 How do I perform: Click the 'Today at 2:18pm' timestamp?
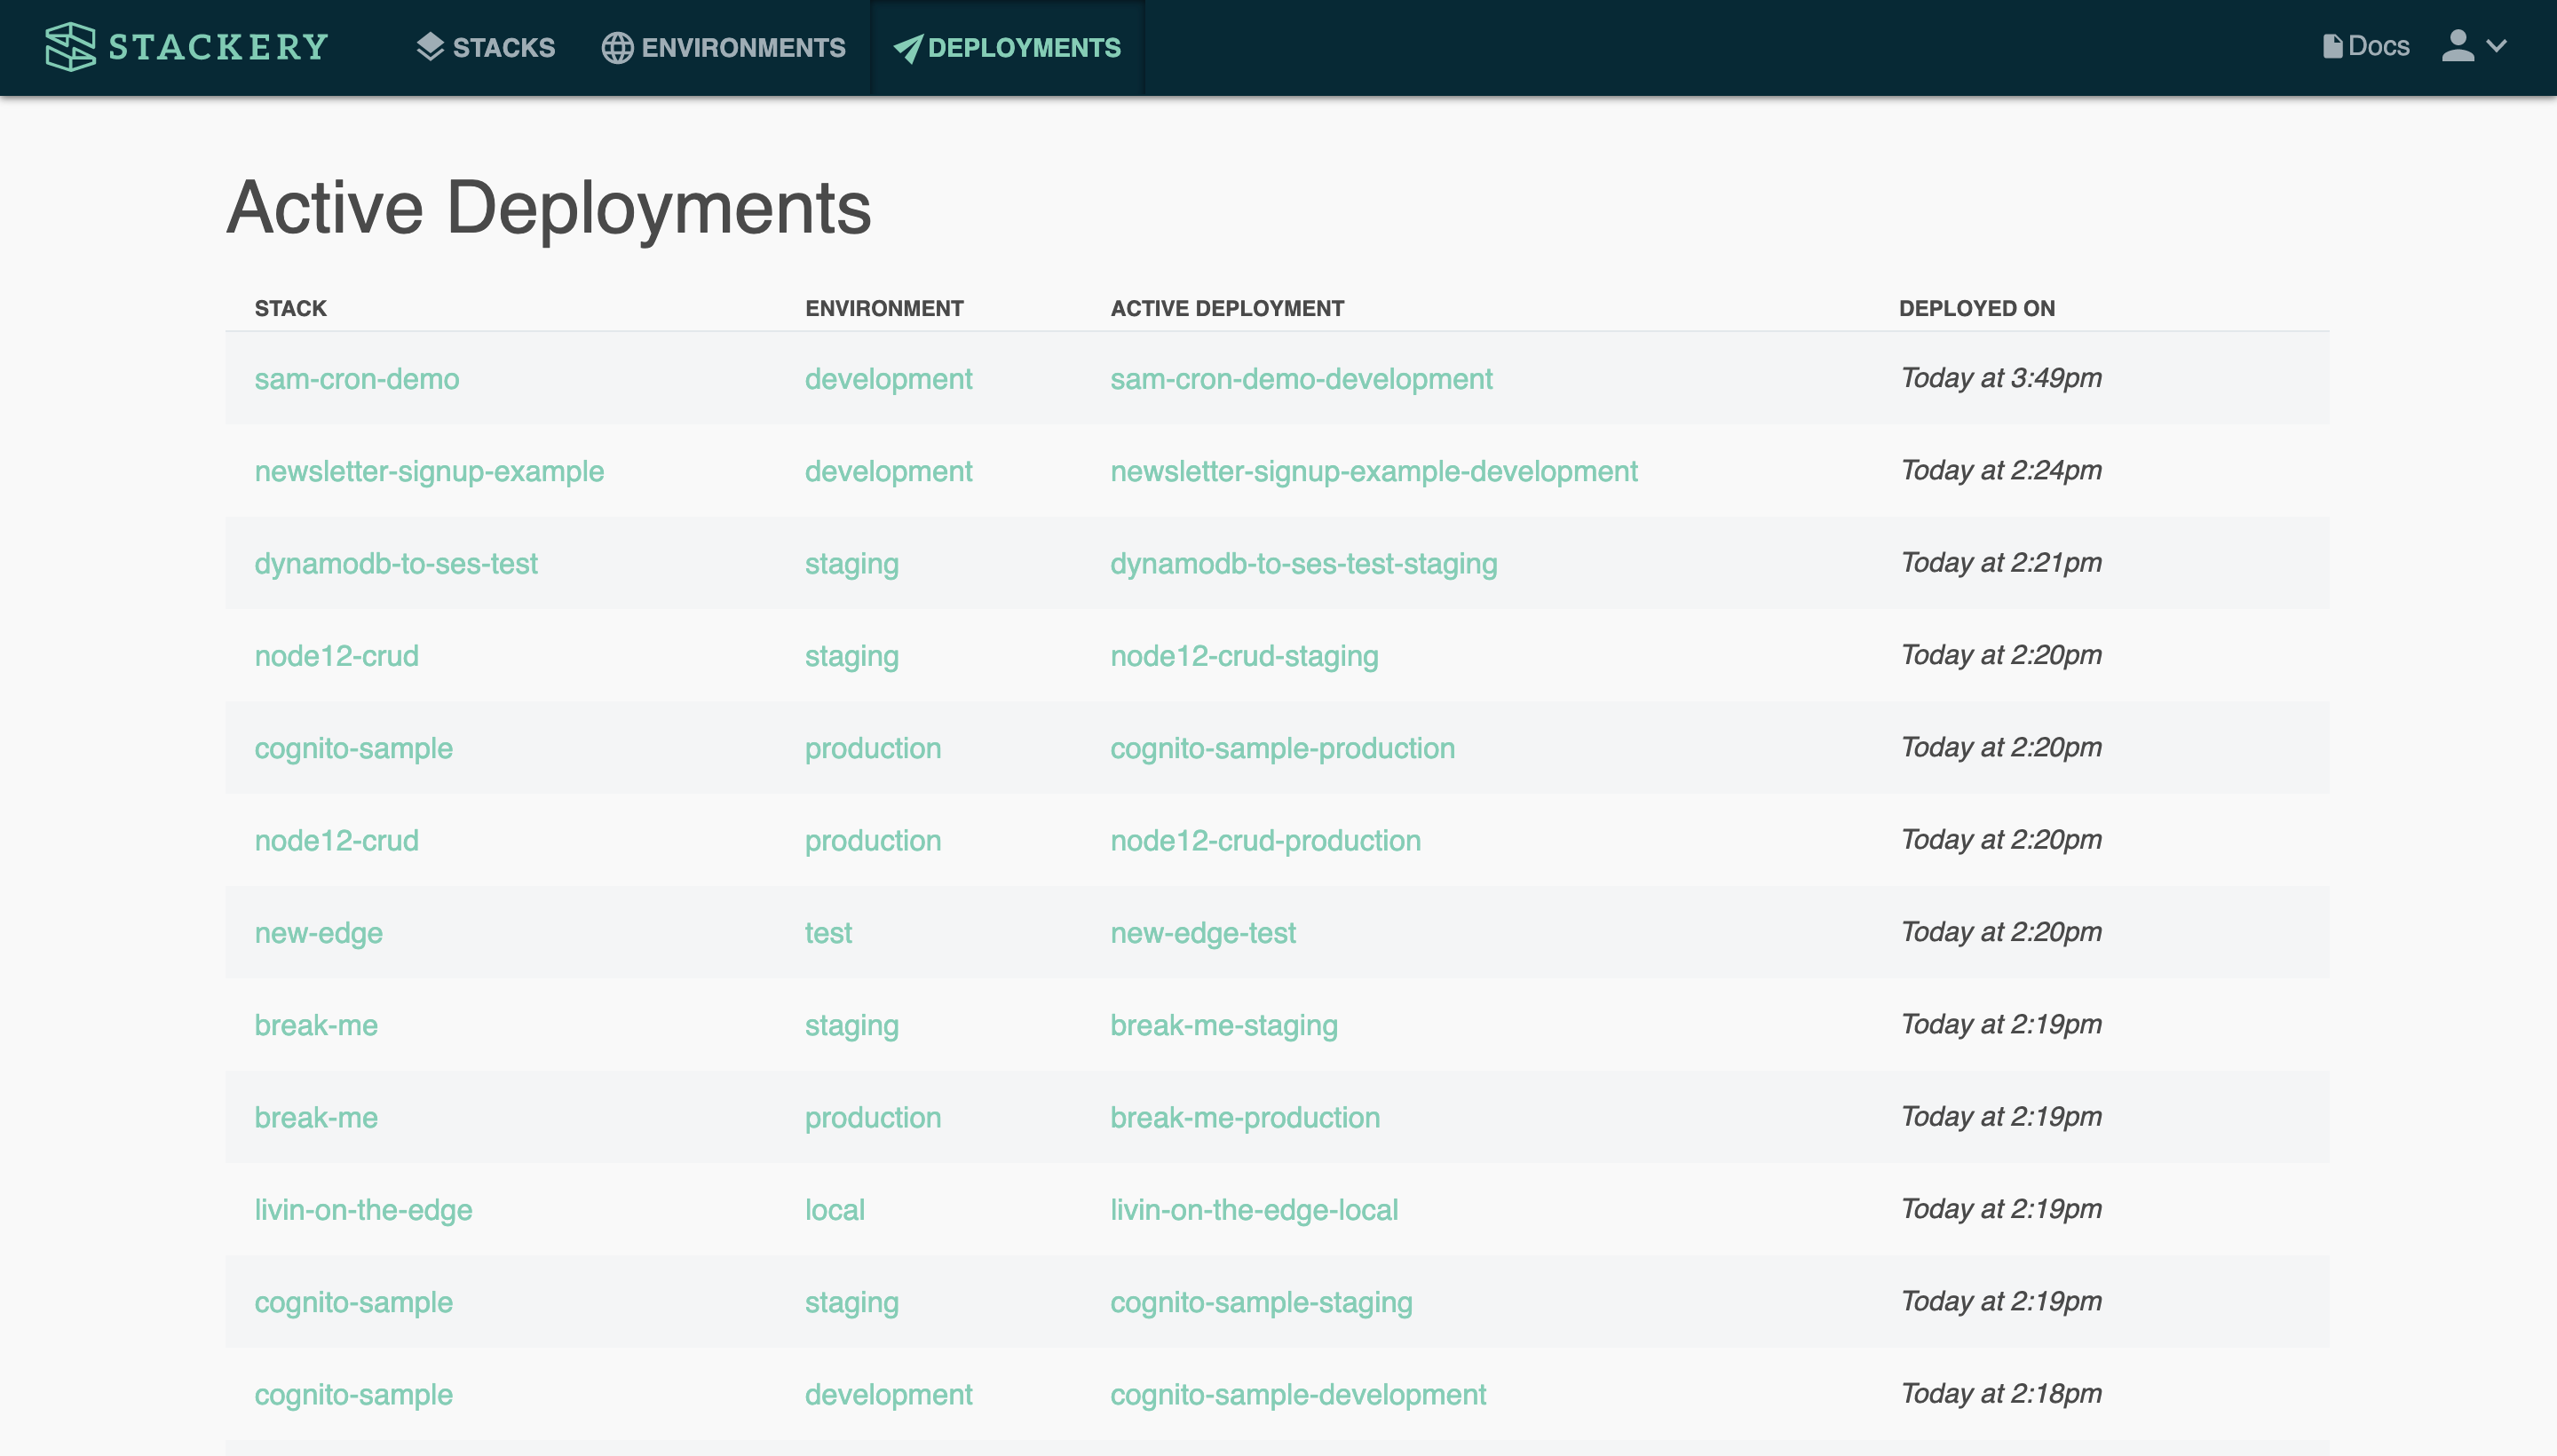[x=2001, y=1393]
